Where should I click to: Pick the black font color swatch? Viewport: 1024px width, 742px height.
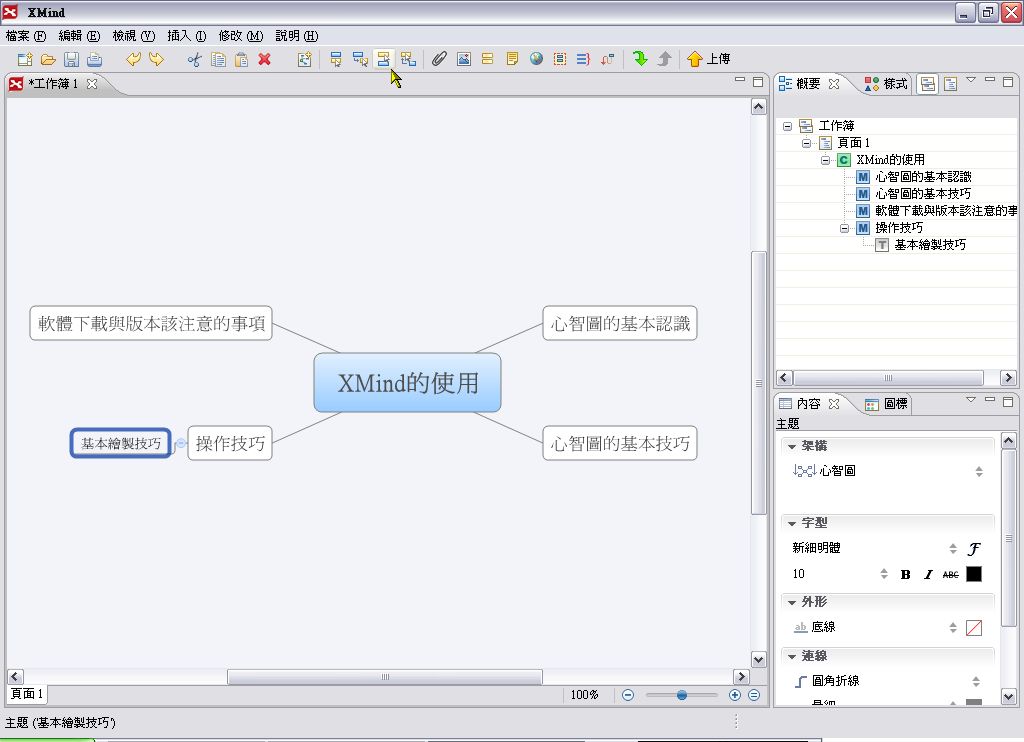point(974,574)
